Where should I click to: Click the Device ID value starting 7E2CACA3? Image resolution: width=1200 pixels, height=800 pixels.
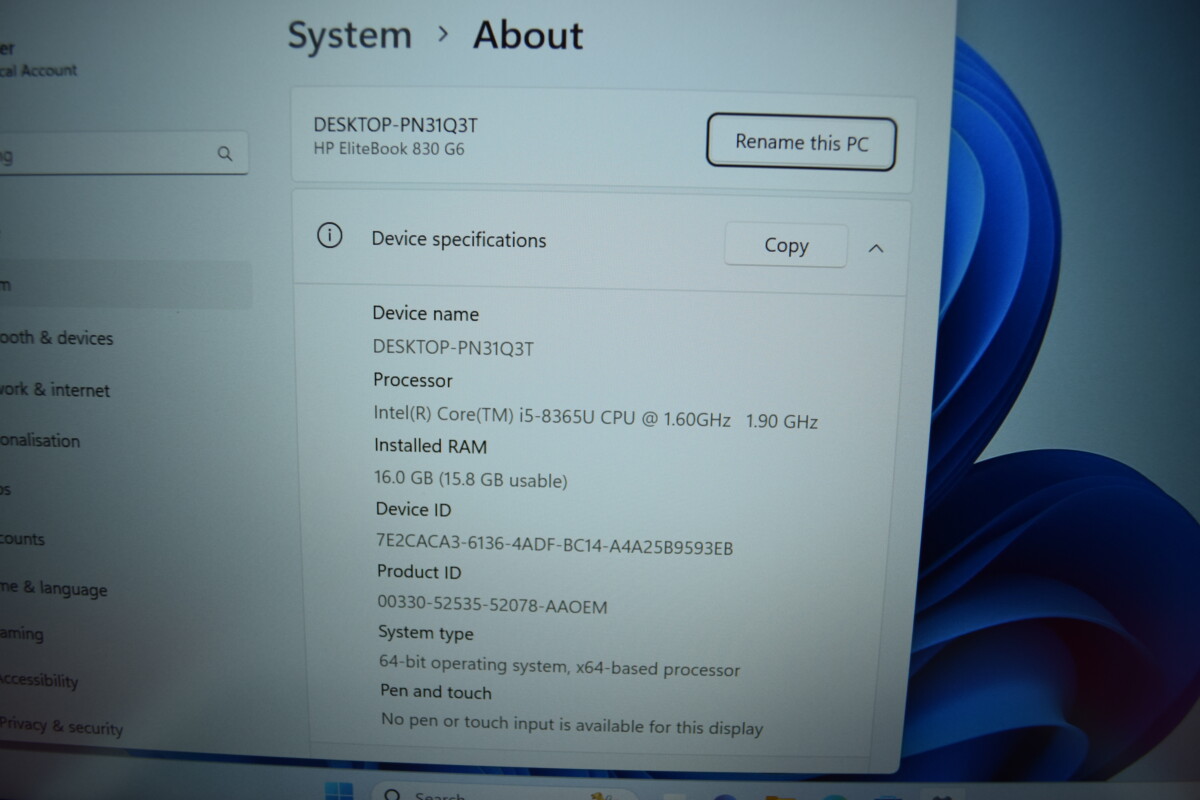[x=555, y=546]
